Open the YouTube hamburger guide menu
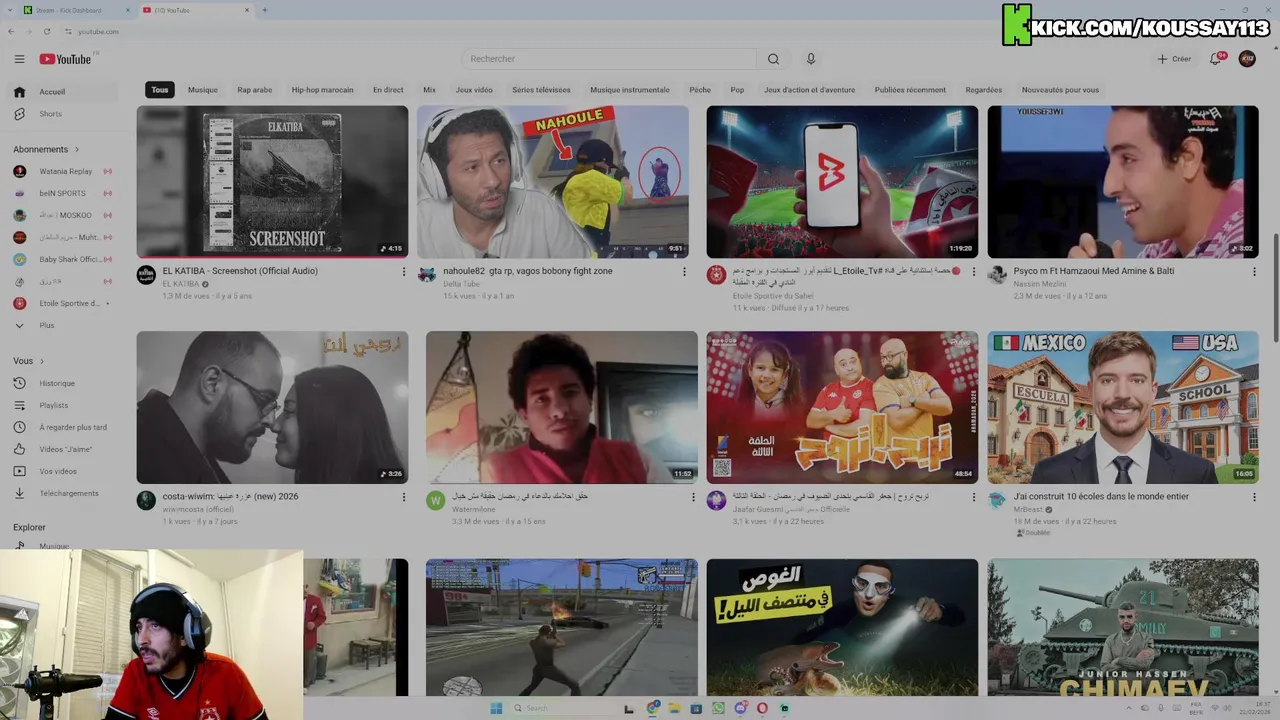Screen dimensions: 1280x720 click(19, 59)
